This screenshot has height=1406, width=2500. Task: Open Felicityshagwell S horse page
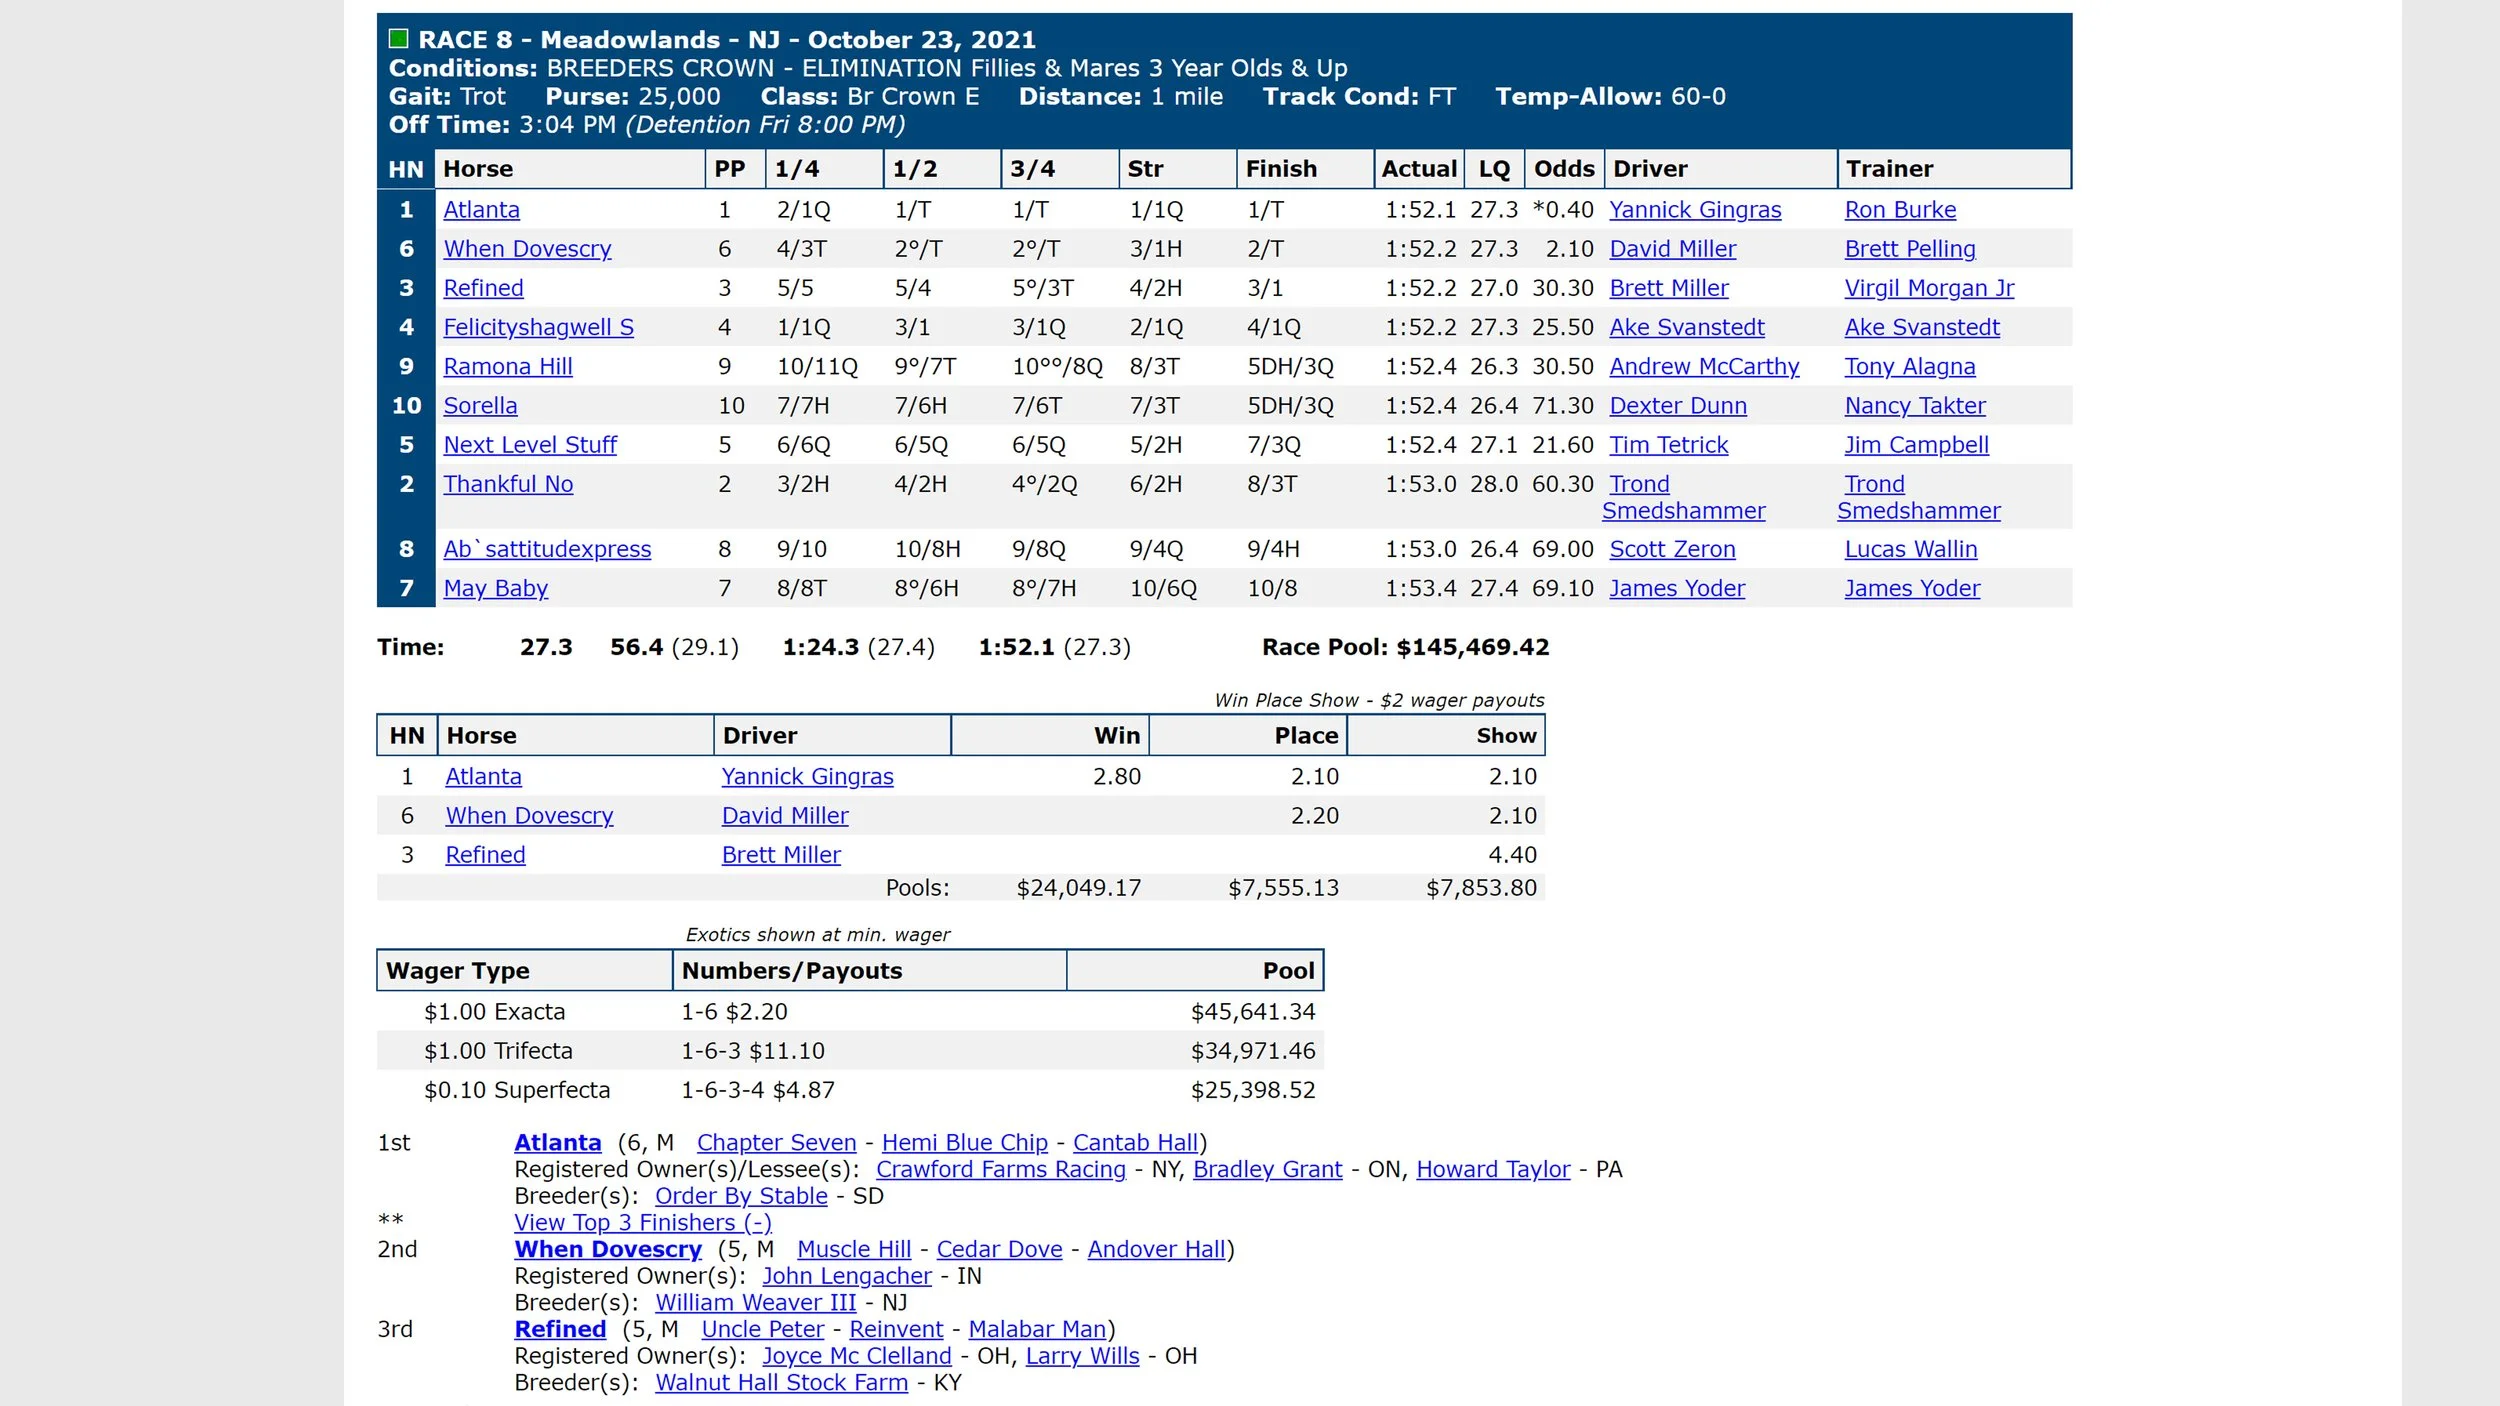tap(538, 328)
